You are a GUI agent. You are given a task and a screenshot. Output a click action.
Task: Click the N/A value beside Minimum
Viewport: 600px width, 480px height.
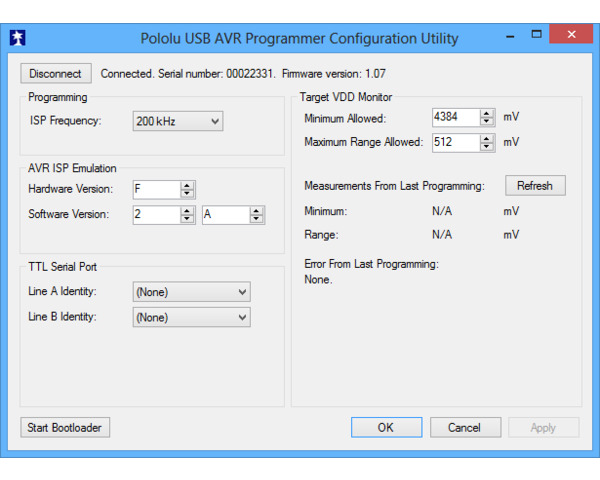pos(442,211)
